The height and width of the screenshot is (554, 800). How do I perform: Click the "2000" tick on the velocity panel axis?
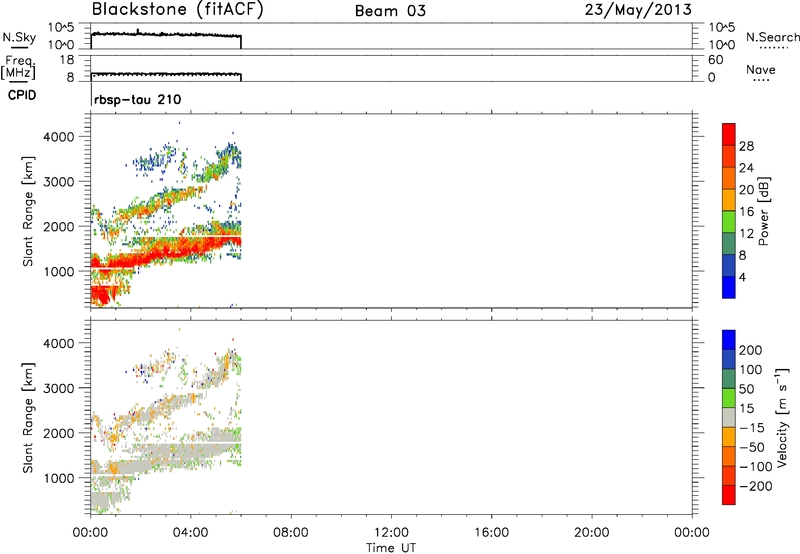point(58,433)
